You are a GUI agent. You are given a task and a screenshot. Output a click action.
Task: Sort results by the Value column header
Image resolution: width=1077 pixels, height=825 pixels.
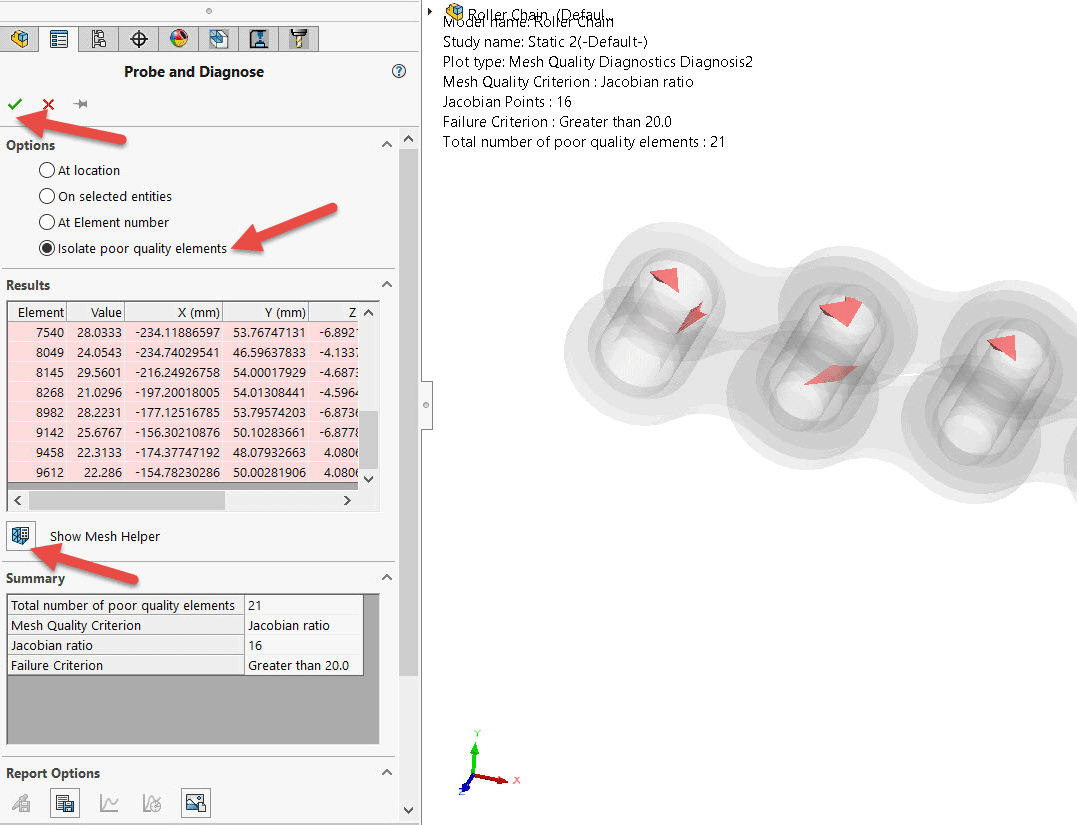pos(98,312)
